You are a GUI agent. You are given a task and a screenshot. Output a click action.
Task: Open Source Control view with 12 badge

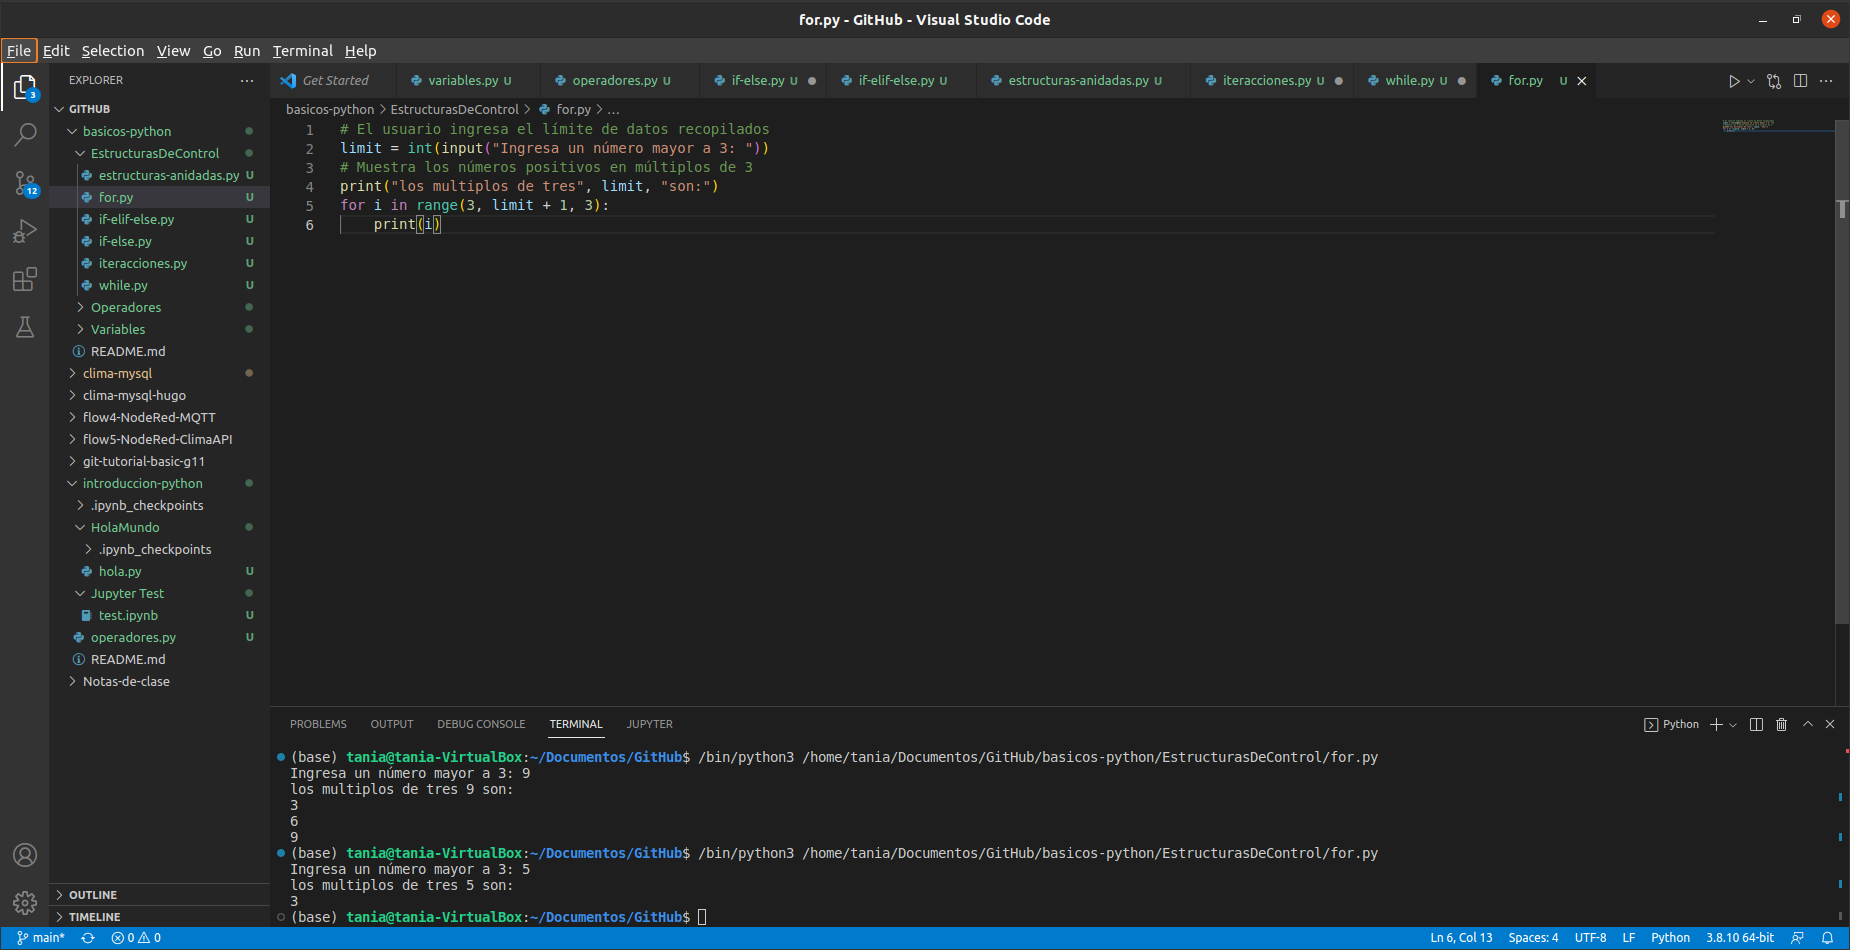(25, 183)
